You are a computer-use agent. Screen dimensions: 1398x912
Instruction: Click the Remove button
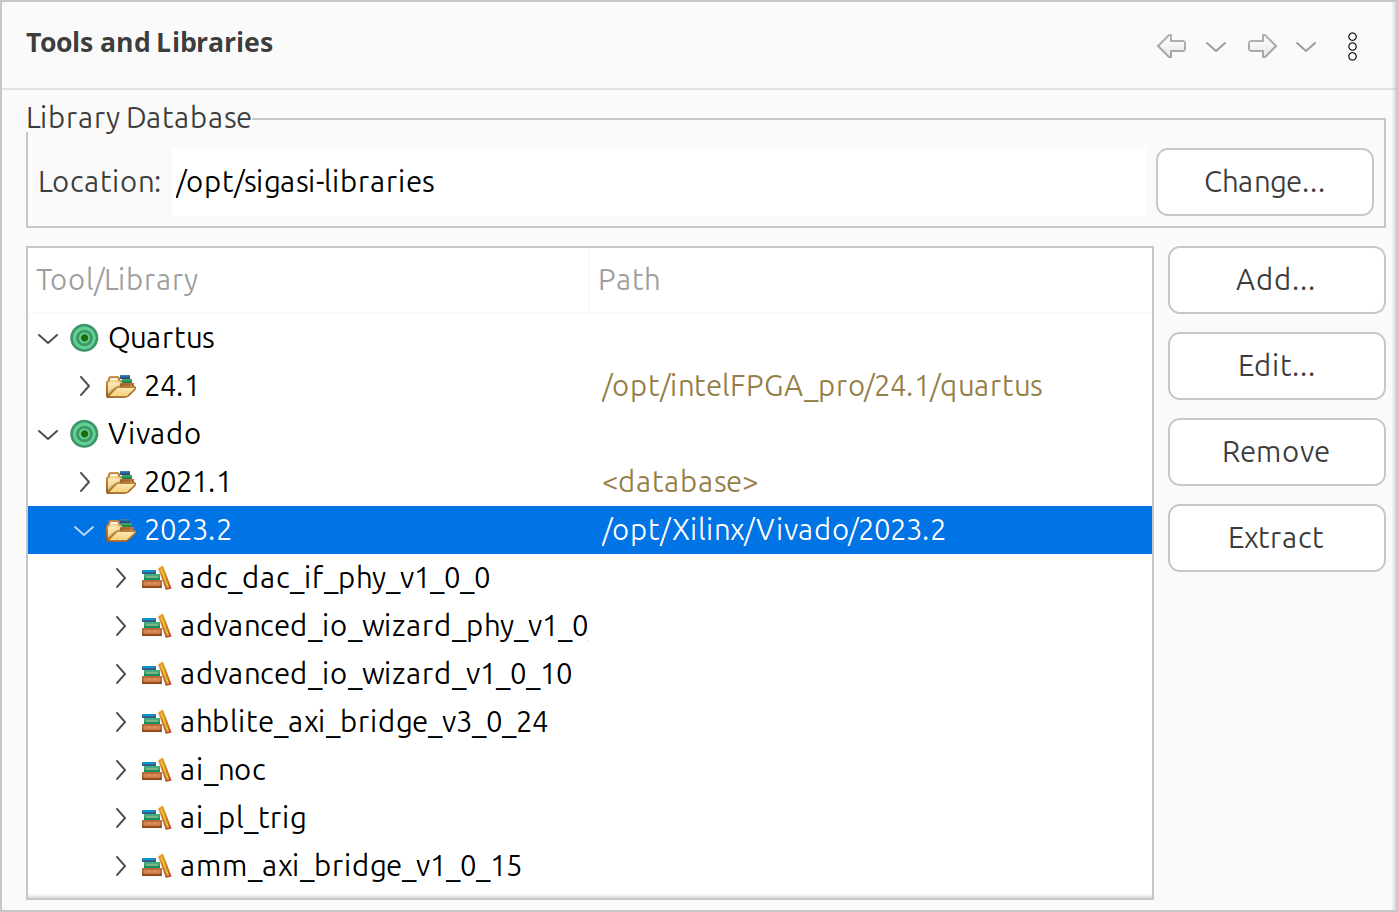click(x=1276, y=452)
